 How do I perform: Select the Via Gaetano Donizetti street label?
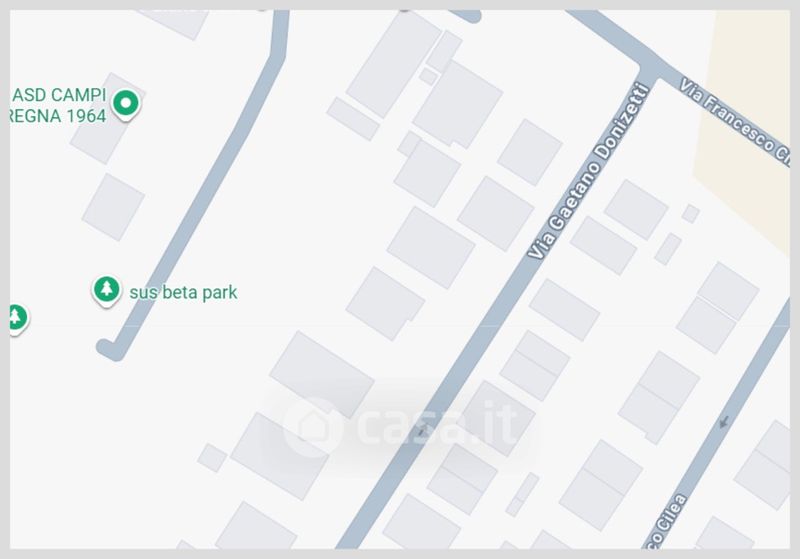(x=588, y=172)
